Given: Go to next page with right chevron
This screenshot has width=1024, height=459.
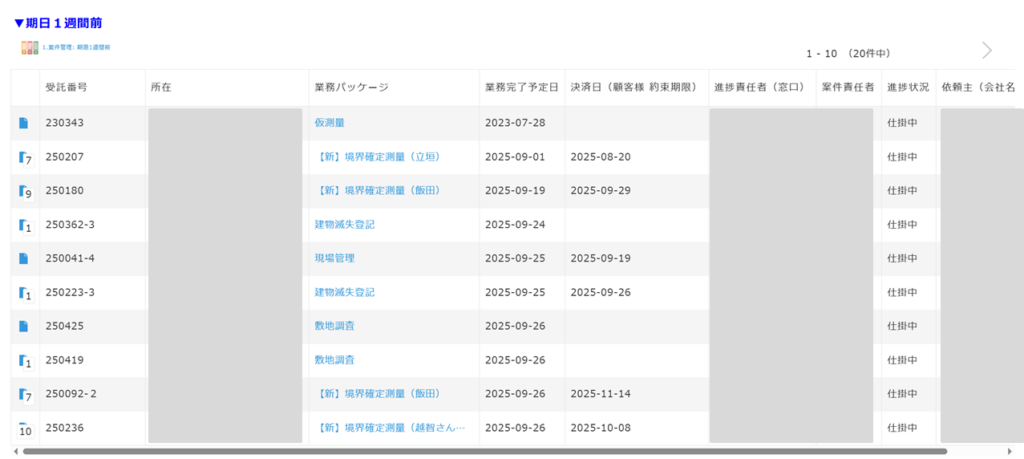Looking at the screenshot, I should 987,51.
